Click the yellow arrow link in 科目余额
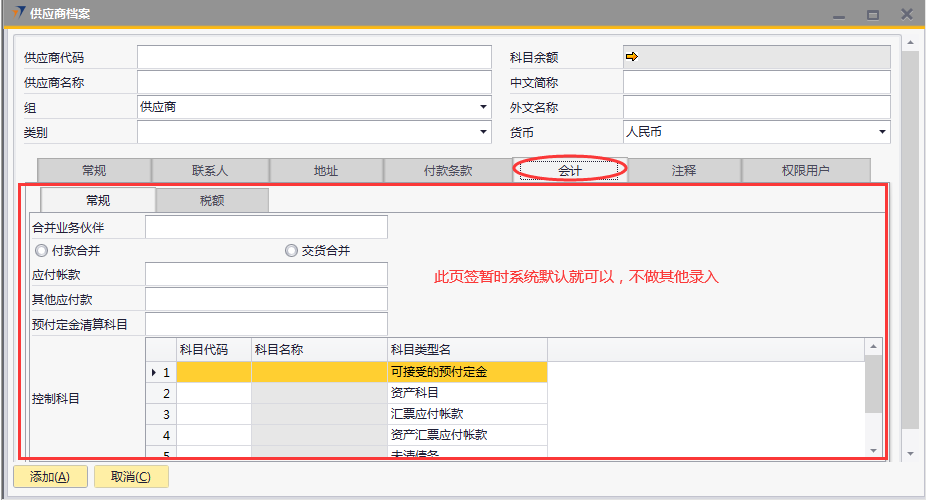Viewport: 926px width, 500px height. click(x=631, y=57)
